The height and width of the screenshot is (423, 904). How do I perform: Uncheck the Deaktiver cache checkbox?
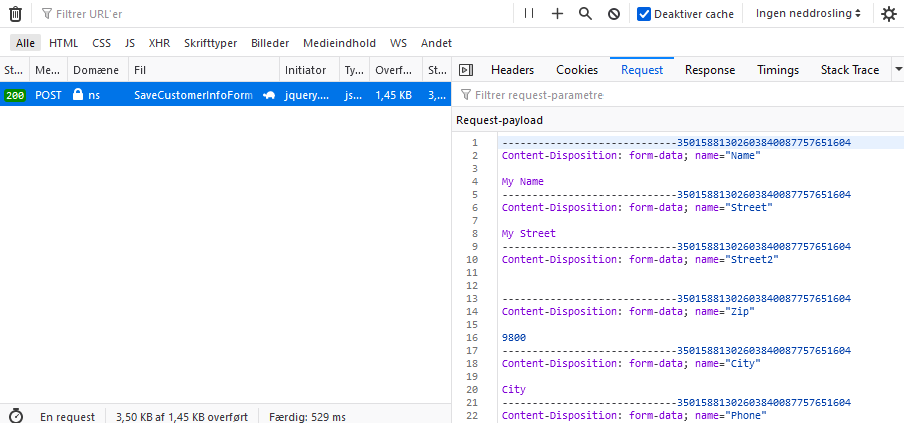(x=644, y=14)
